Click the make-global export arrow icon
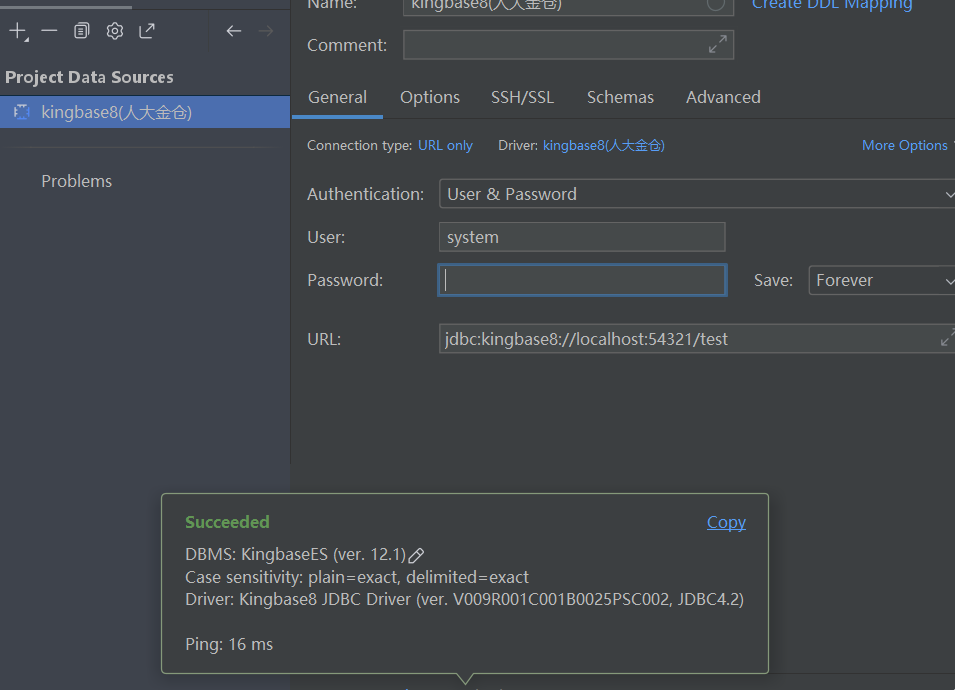 [147, 30]
